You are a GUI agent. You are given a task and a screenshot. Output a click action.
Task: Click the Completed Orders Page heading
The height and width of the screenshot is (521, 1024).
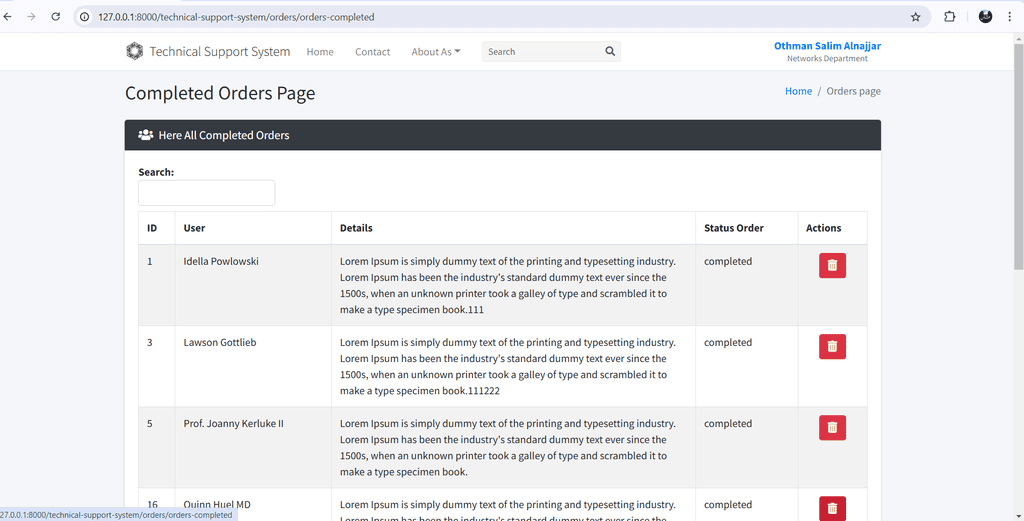pos(219,93)
